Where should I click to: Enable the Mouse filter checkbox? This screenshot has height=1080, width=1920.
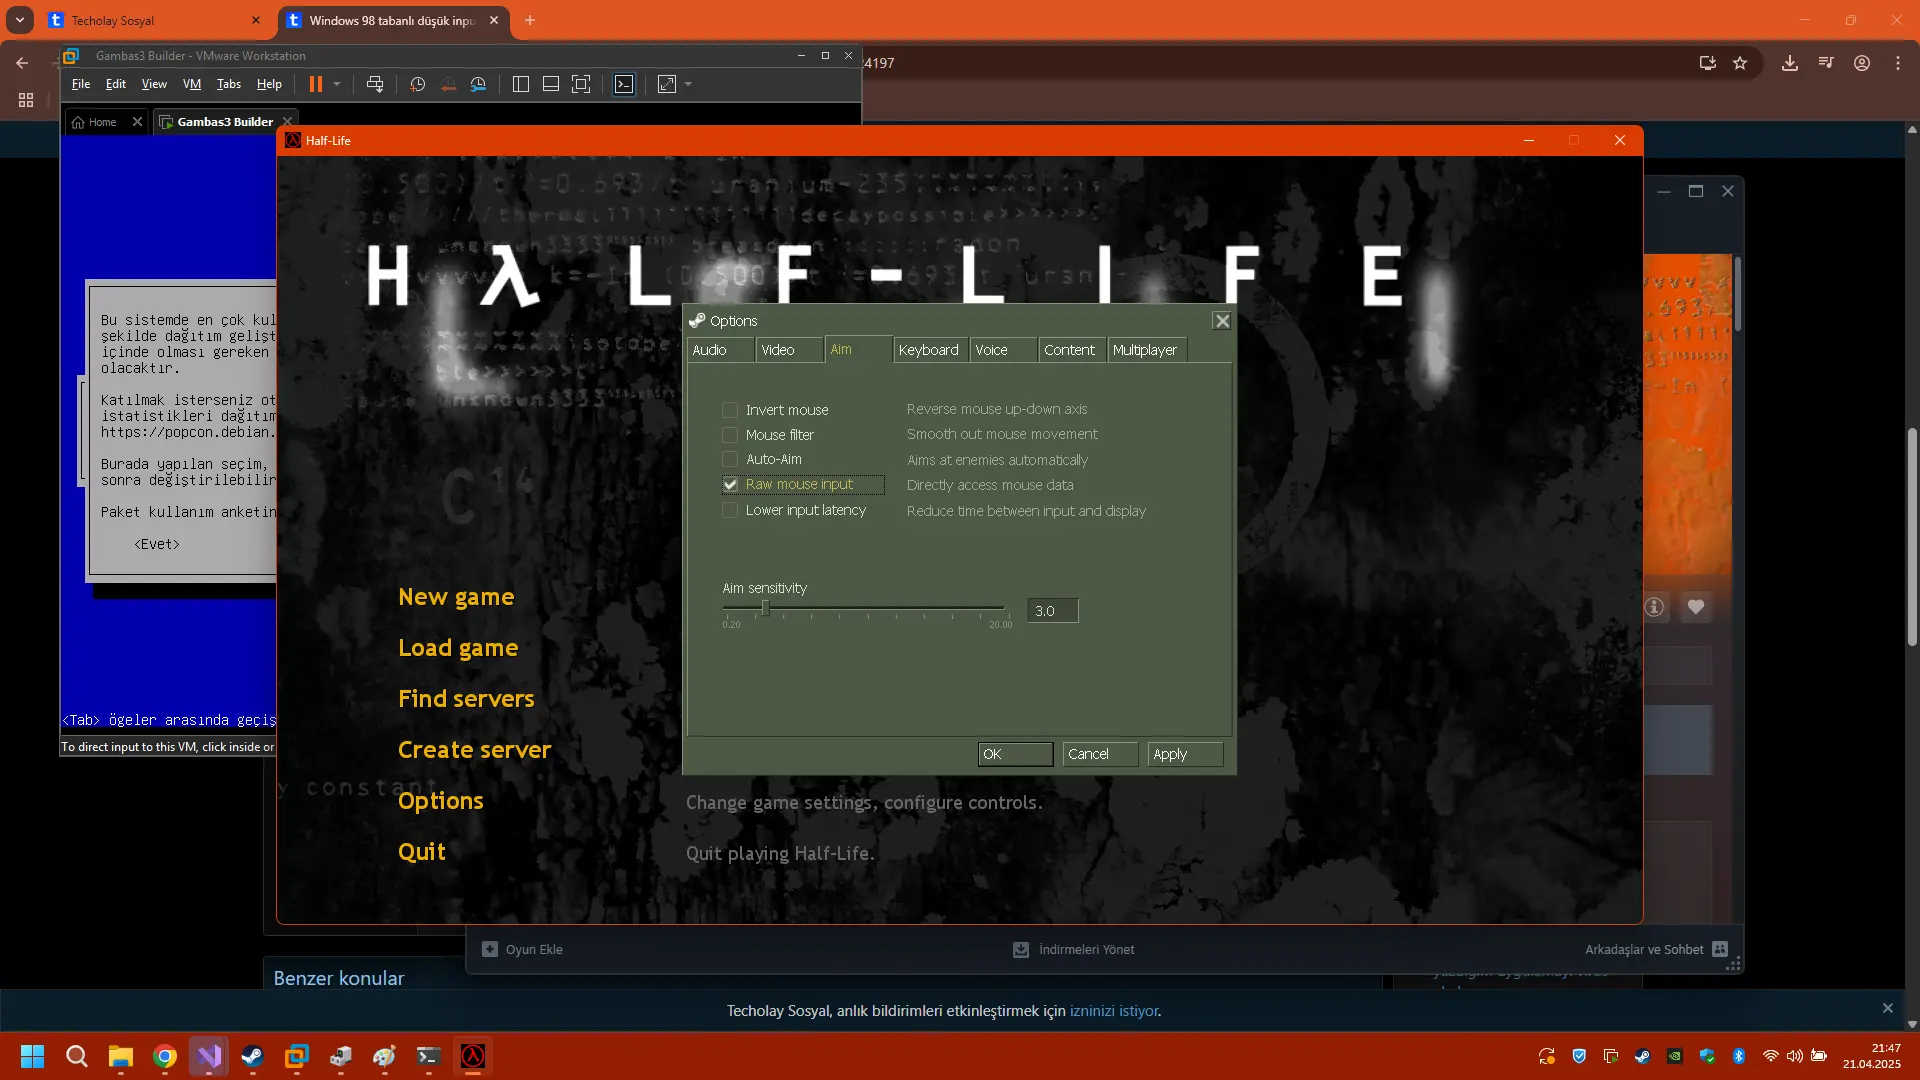tap(730, 435)
